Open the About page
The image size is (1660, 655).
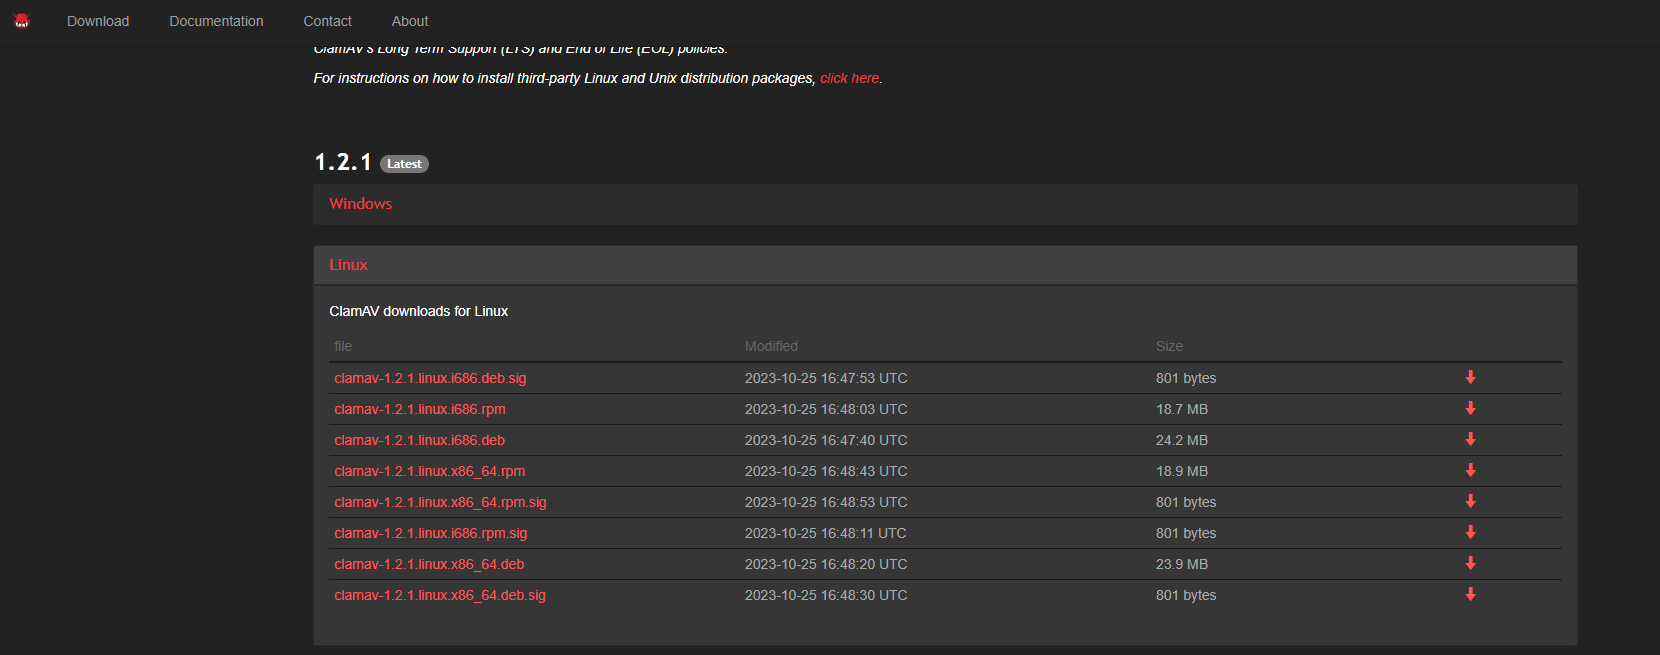point(410,21)
